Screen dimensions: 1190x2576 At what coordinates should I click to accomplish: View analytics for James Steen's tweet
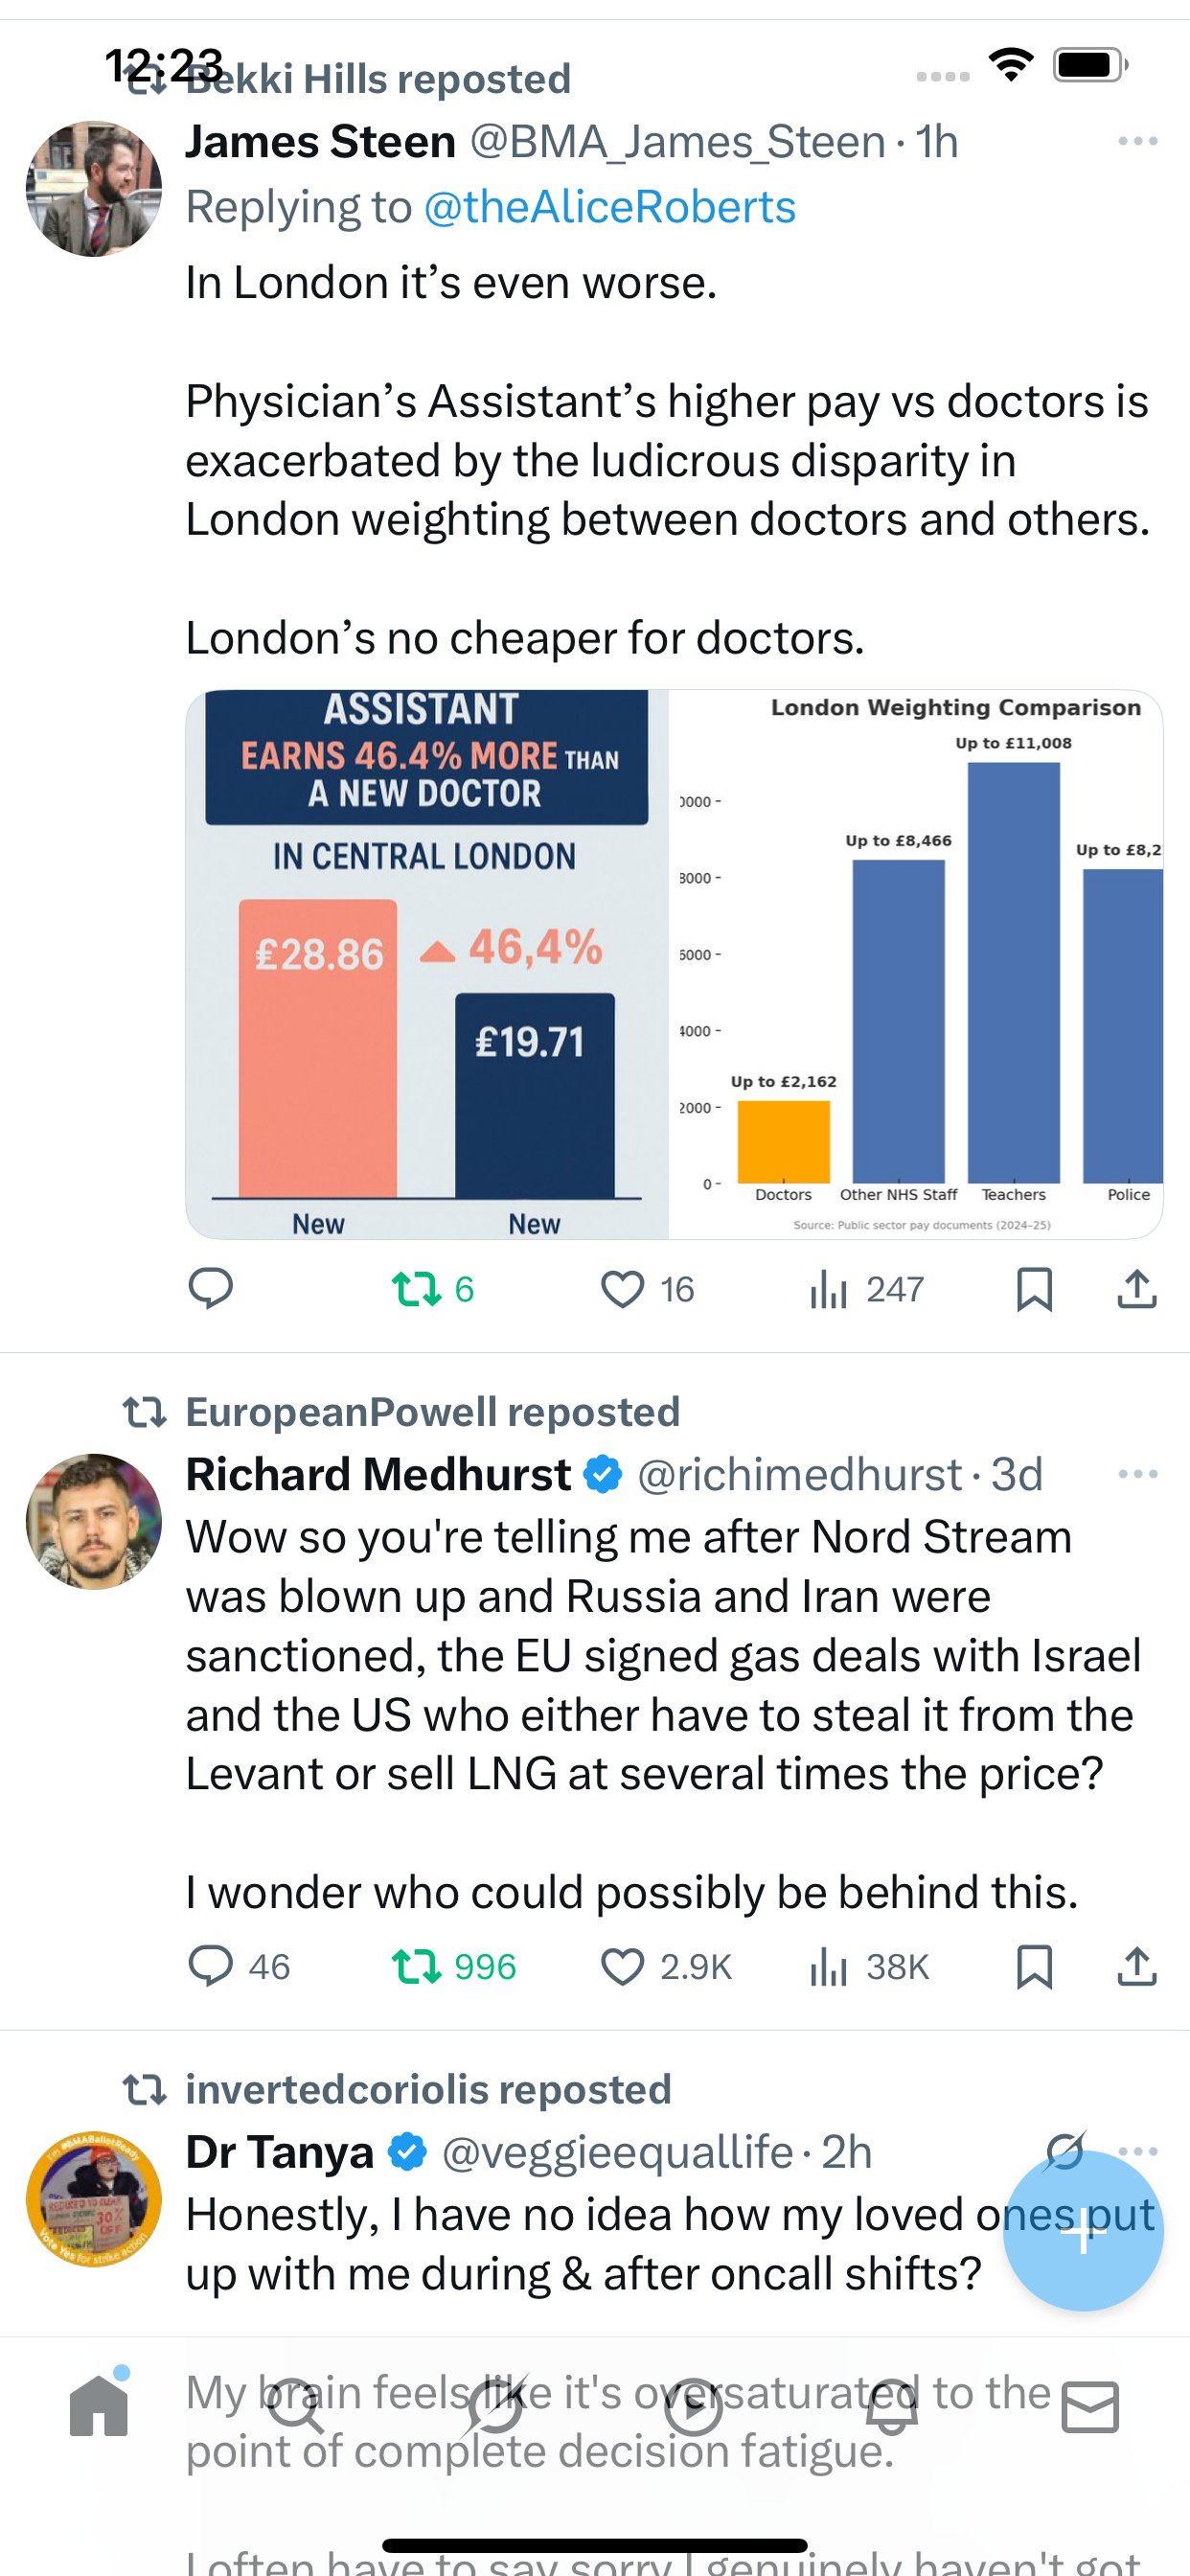pyautogui.click(x=829, y=1288)
